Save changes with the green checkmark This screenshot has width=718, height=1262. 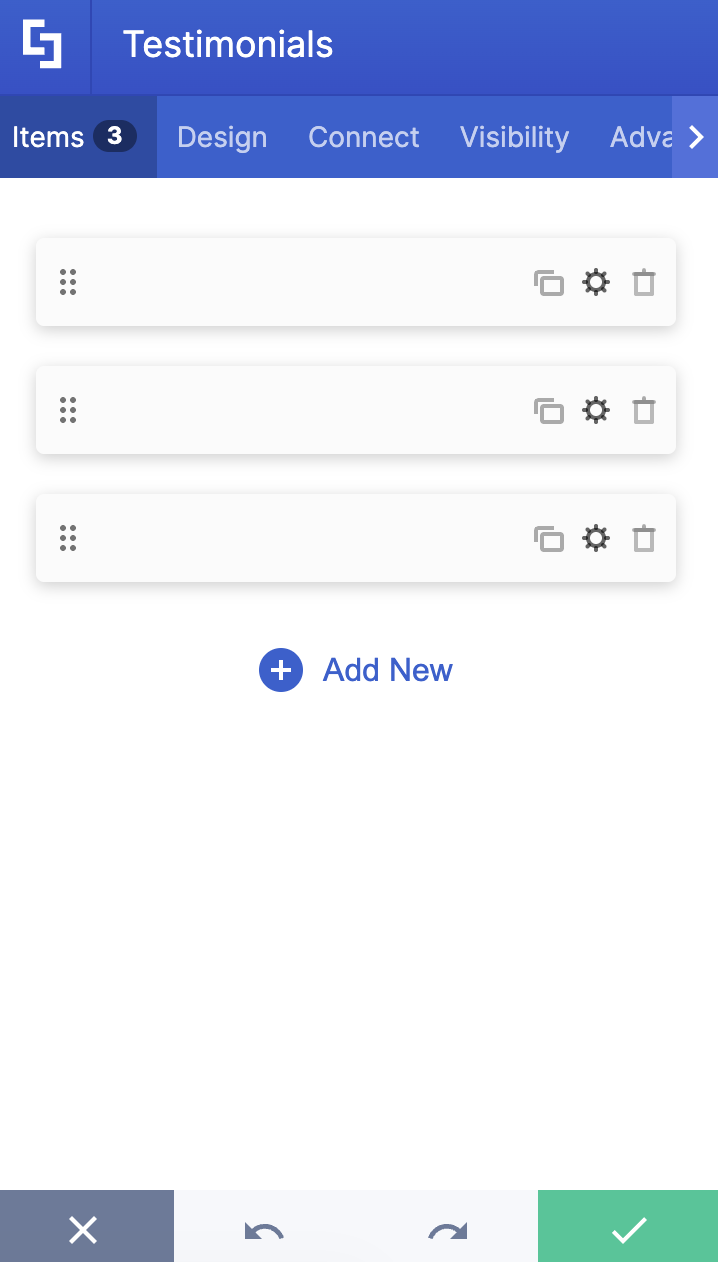point(628,1229)
